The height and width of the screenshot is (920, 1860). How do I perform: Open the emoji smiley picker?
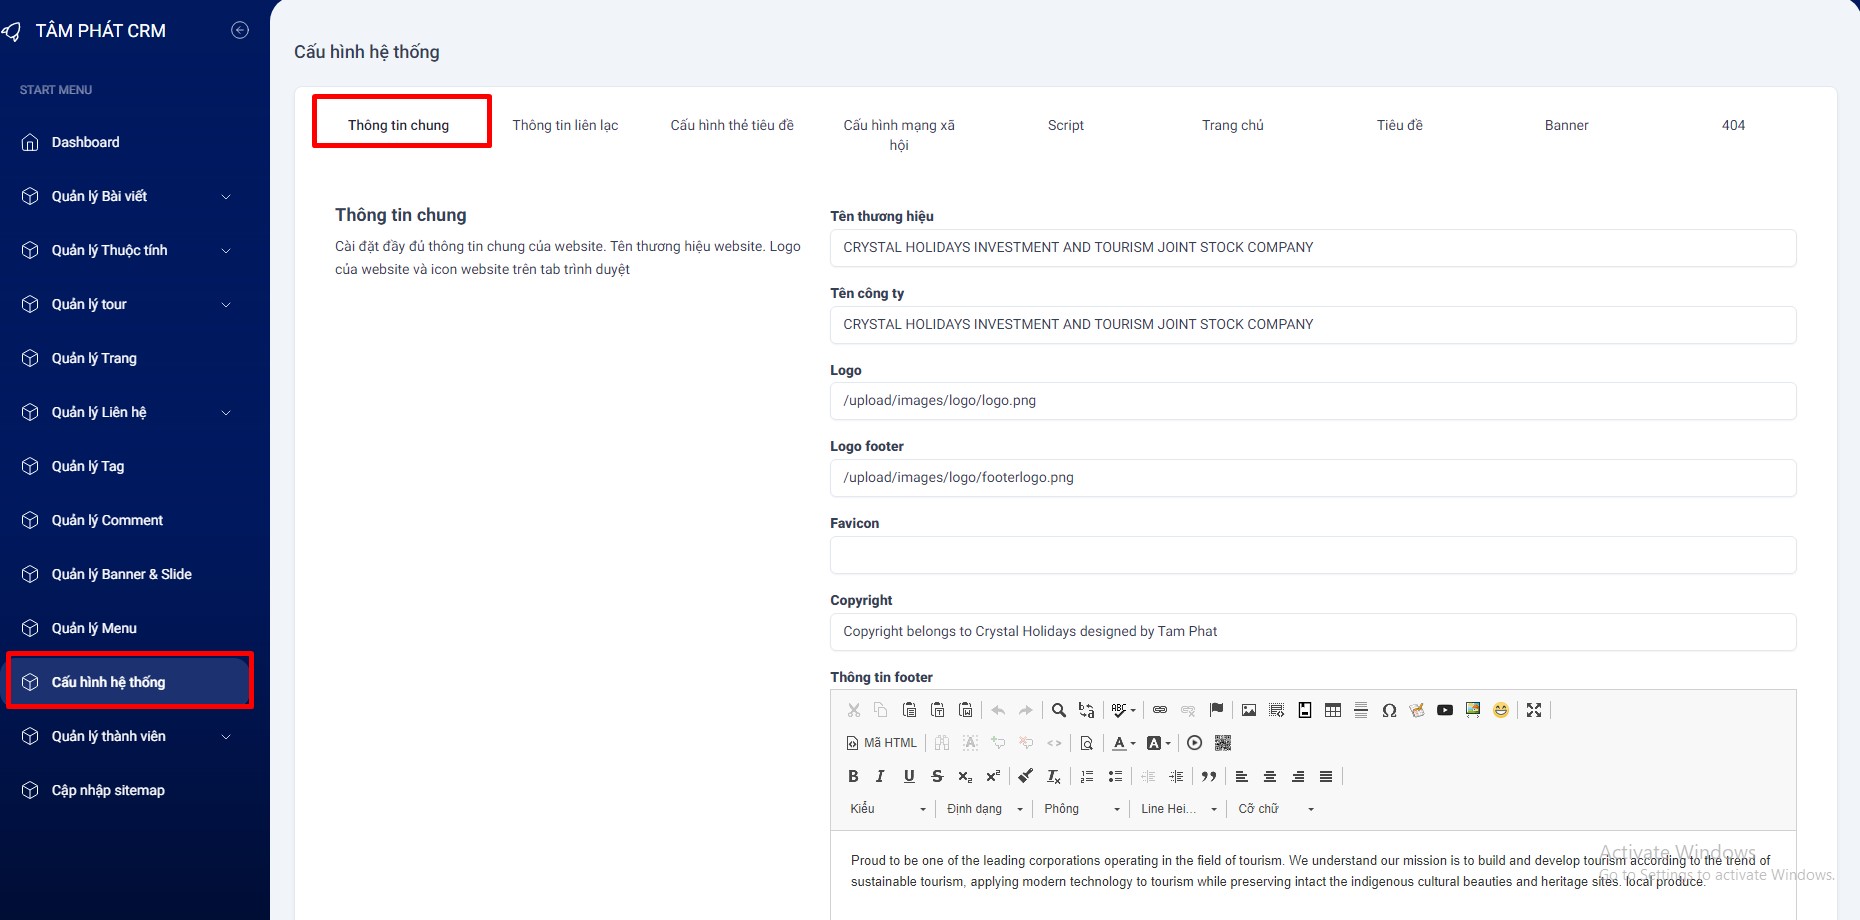coord(1501,710)
